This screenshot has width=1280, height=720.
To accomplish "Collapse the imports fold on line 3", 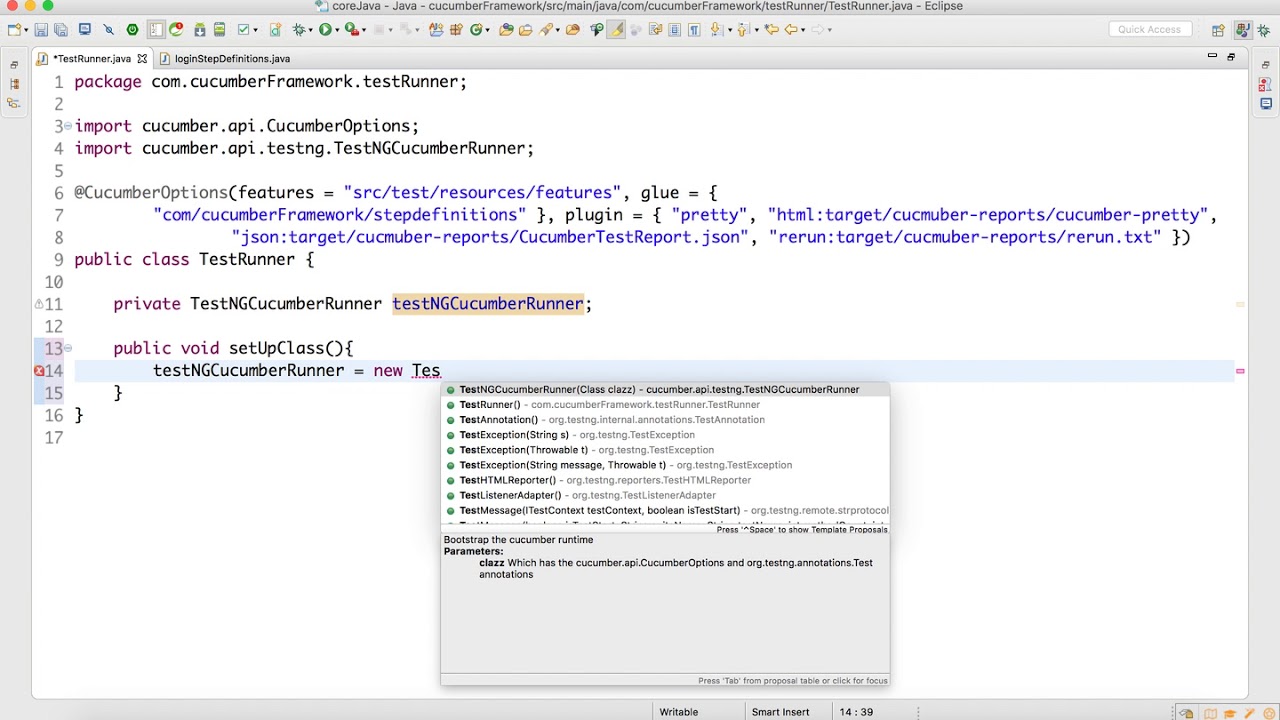I will click(68, 126).
